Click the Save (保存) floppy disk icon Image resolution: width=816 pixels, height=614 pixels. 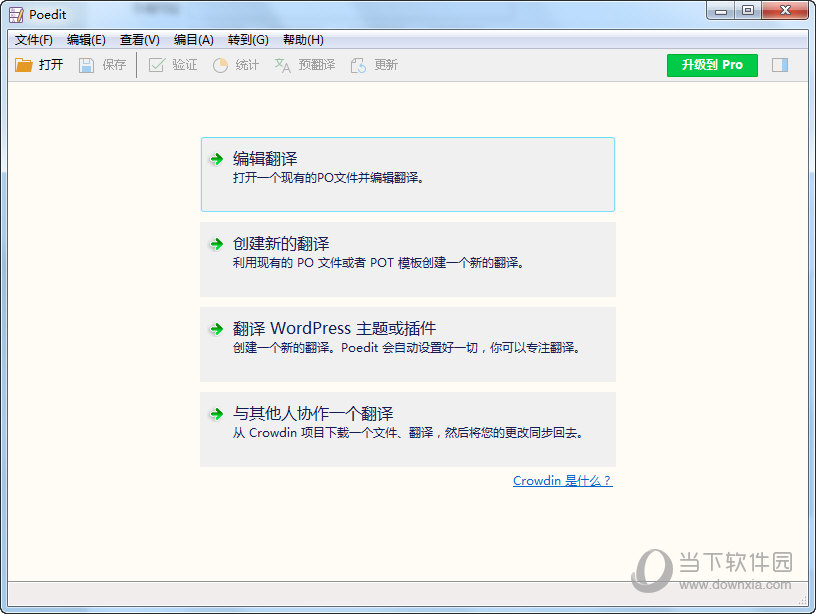click(x=86, y=65)
